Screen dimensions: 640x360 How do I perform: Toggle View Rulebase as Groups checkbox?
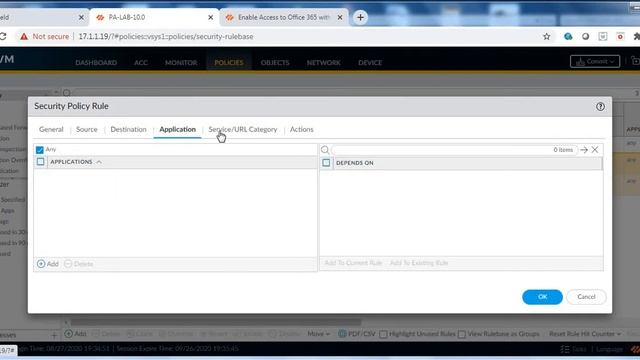[462, 334]
